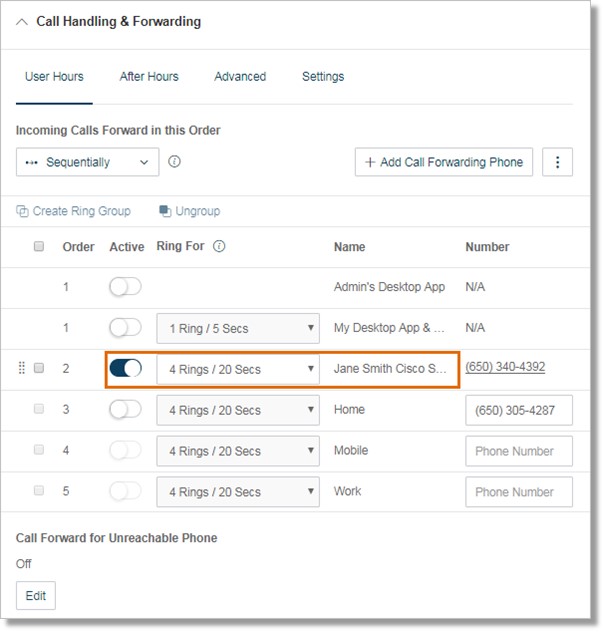Check the box for Mobile row
Viewport: 604px width, 632px height.
[39, 449]
